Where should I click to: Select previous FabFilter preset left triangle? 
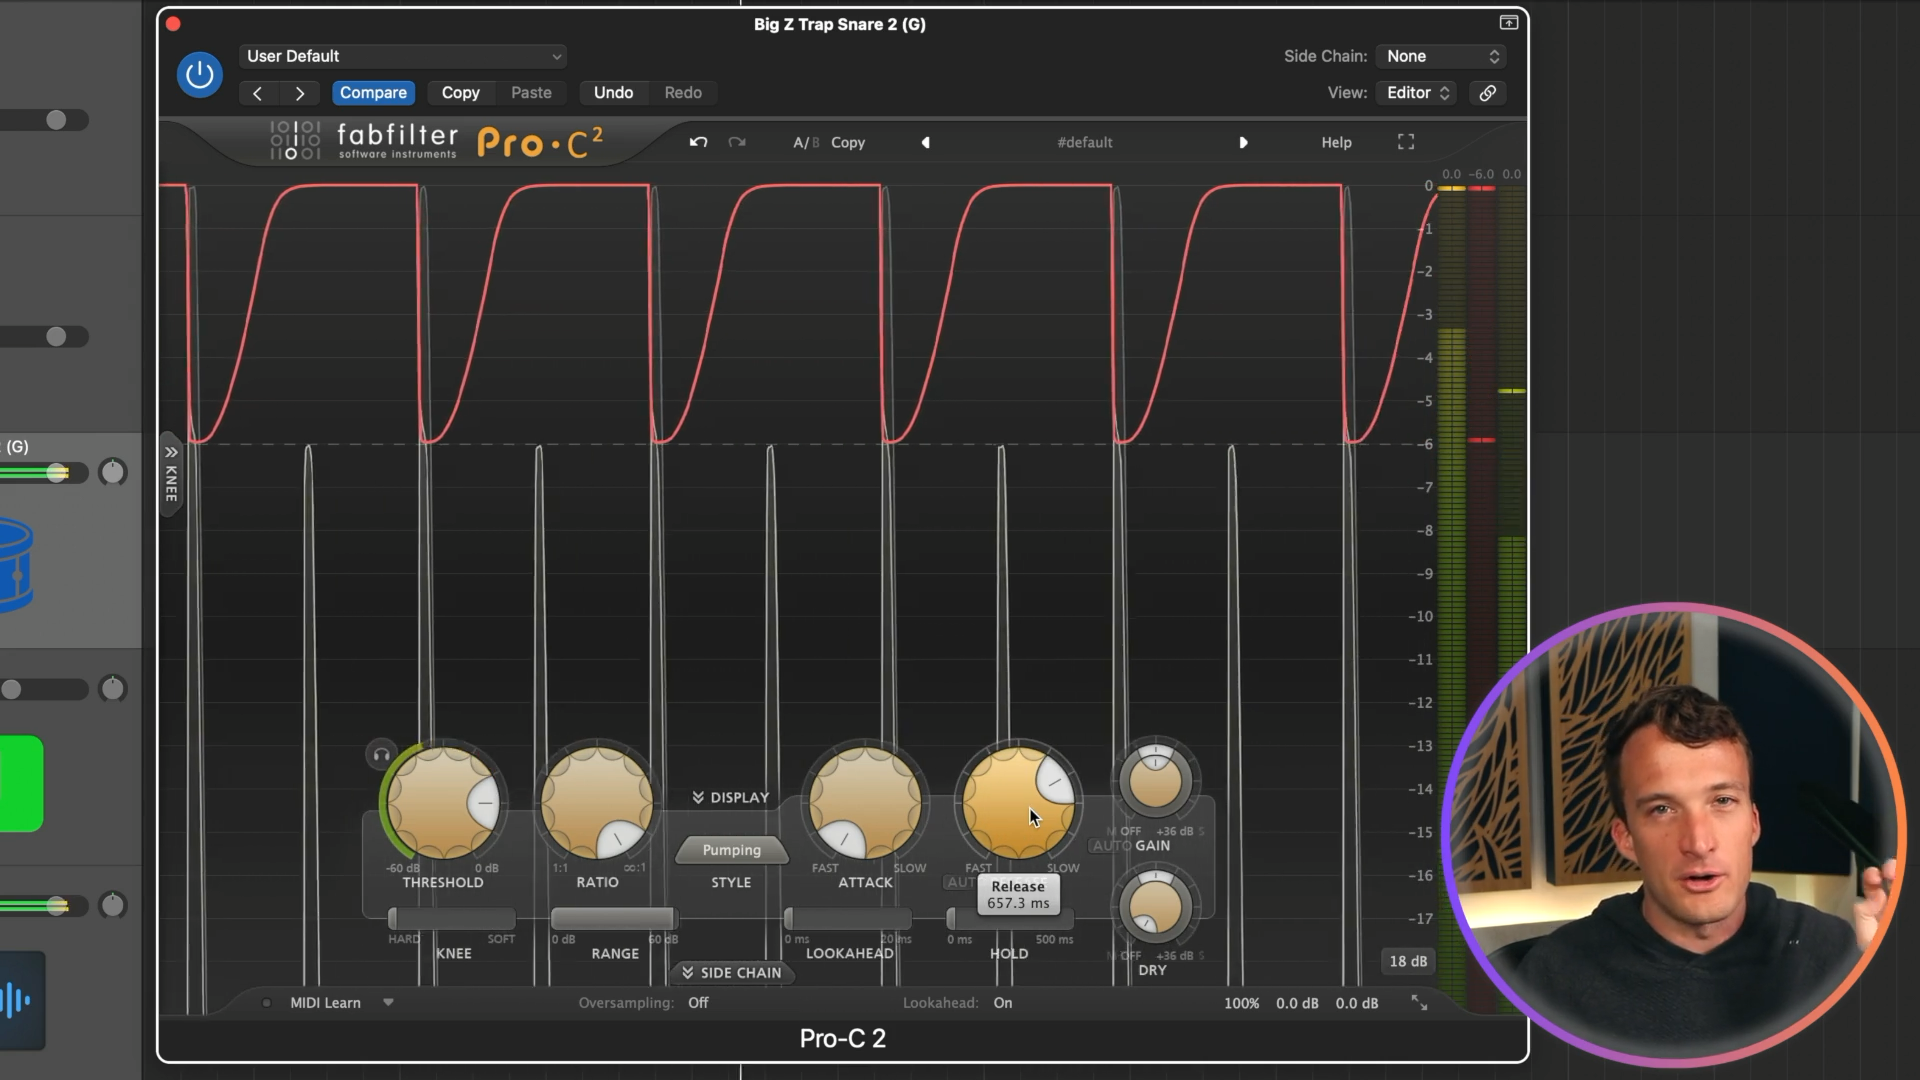coord(925,143)
